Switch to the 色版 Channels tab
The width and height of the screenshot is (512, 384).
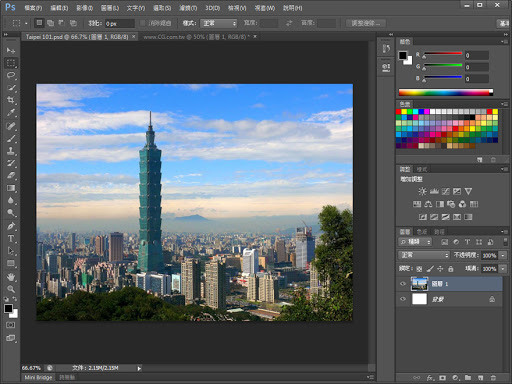[422, 231]
